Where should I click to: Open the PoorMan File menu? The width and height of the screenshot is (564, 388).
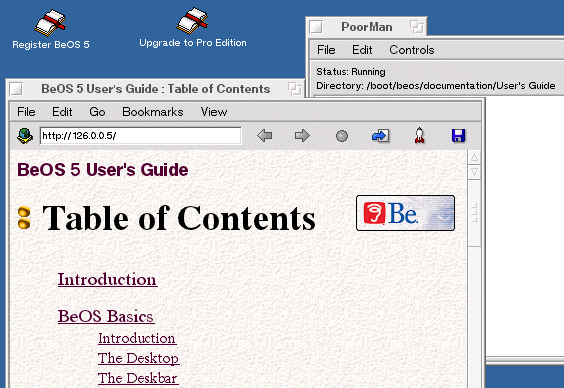(x=326, y=50)
